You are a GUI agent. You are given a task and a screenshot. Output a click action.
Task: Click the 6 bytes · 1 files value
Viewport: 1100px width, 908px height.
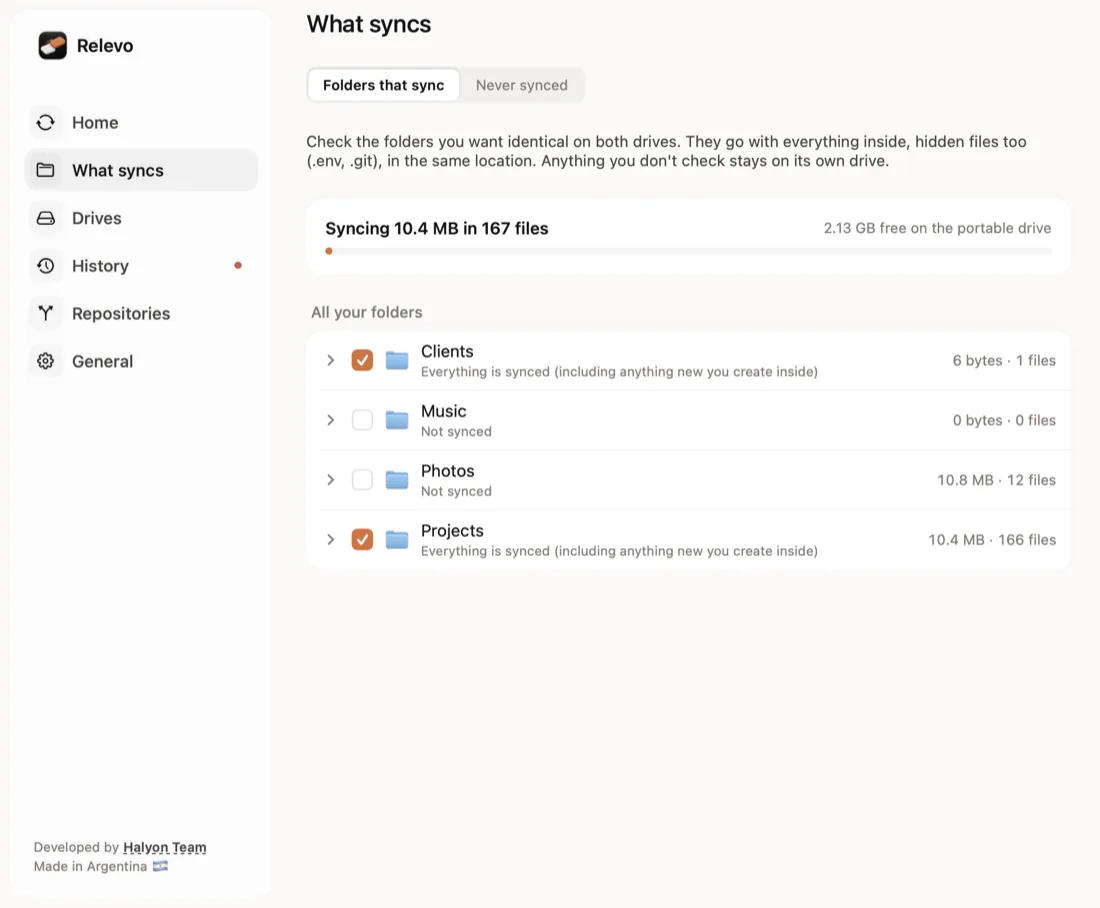[x=1005, y=361]
